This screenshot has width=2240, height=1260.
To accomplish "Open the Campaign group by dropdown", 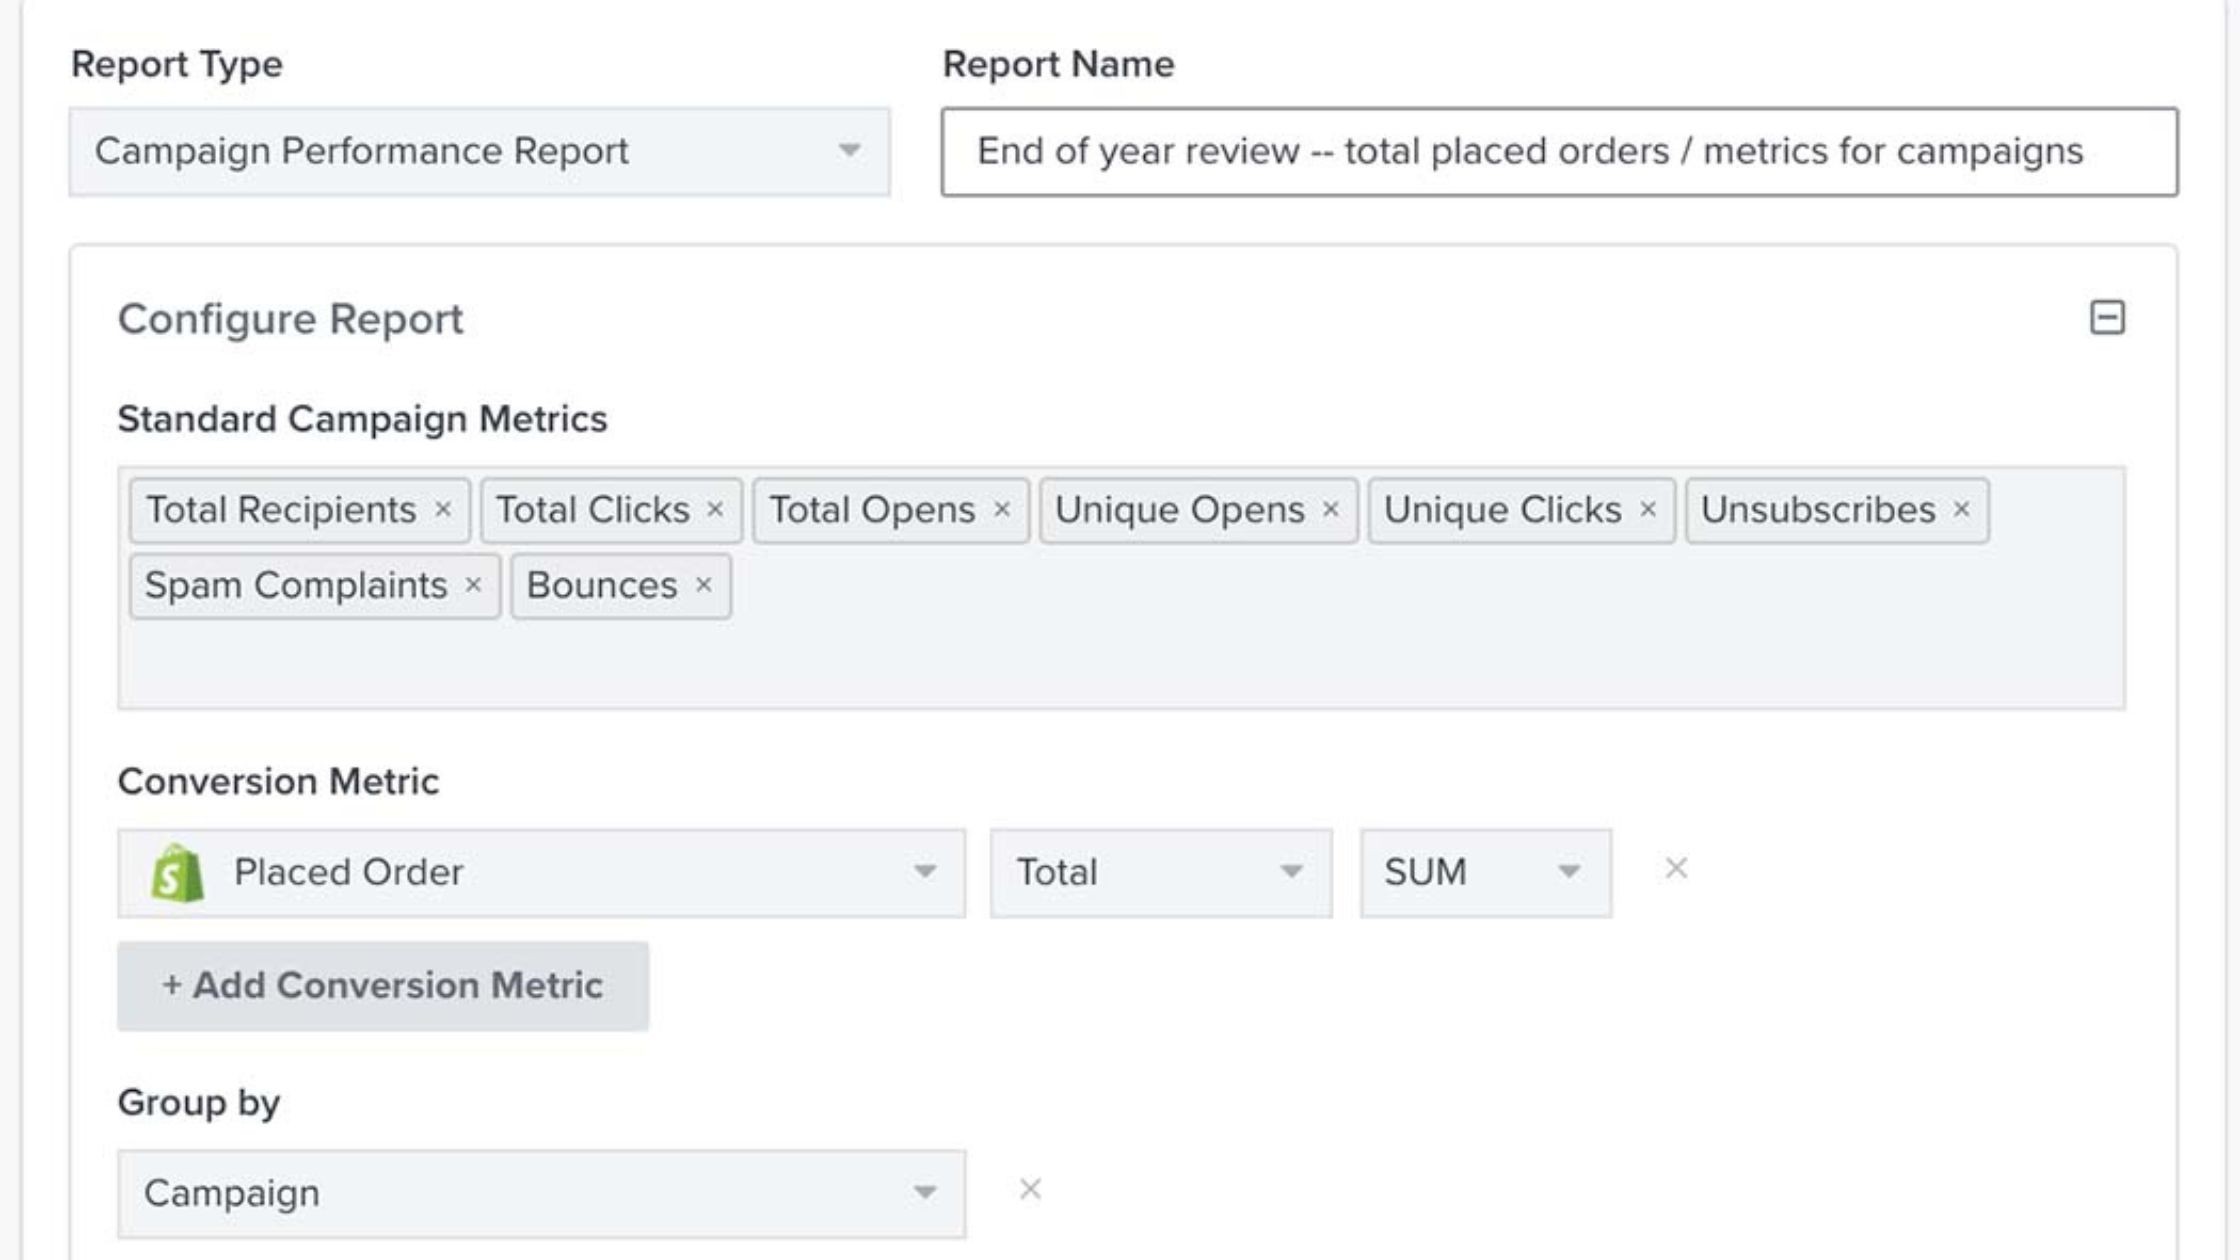I will (x=542, y=1194).
